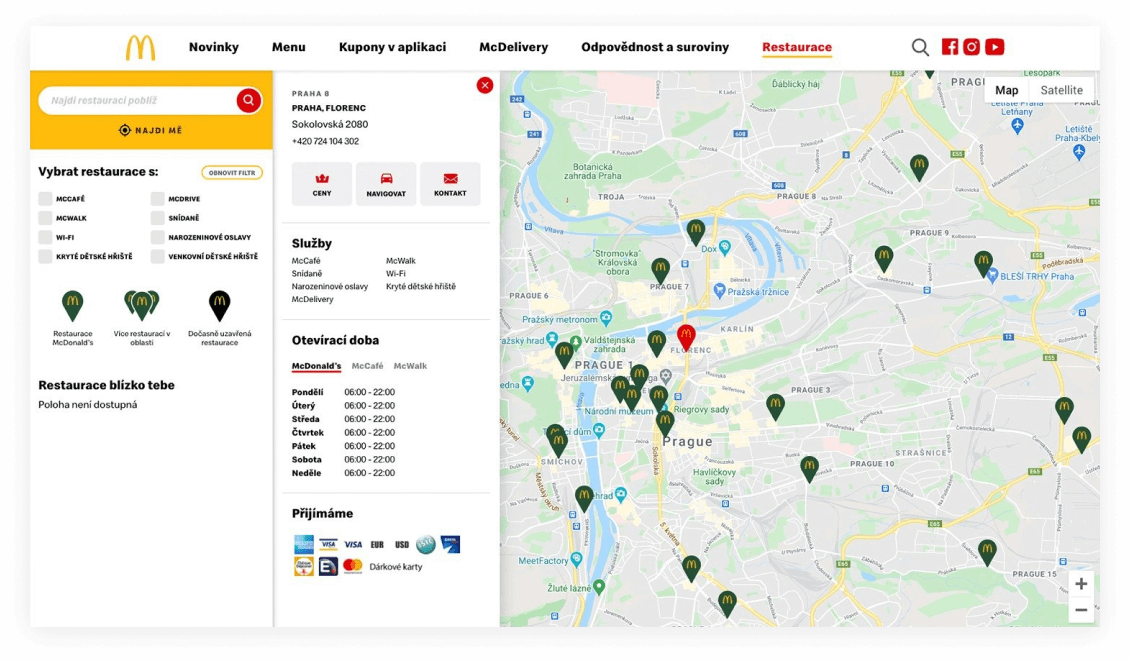
Task: Enable the Kryté dětské hřiště filter checkbox
Action: click(45, 257)
